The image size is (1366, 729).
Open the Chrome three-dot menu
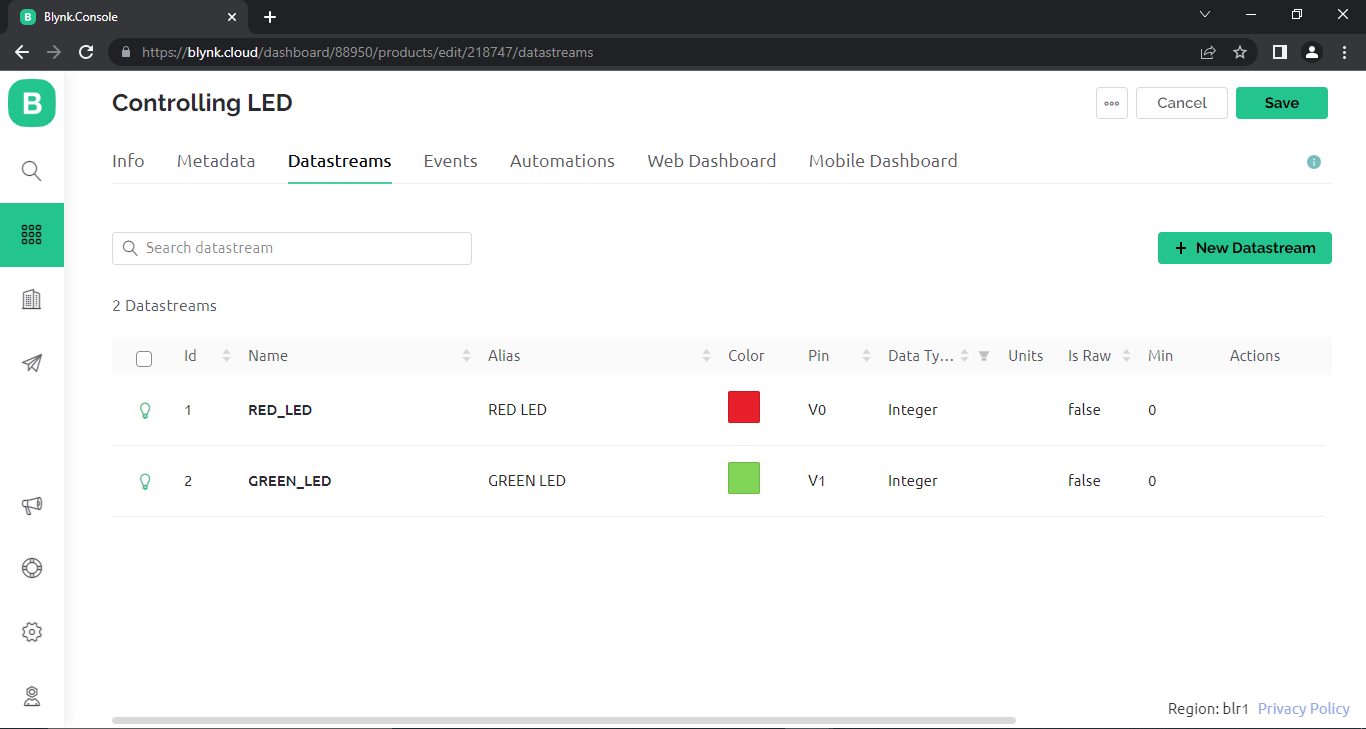[x=1344, y=52]
